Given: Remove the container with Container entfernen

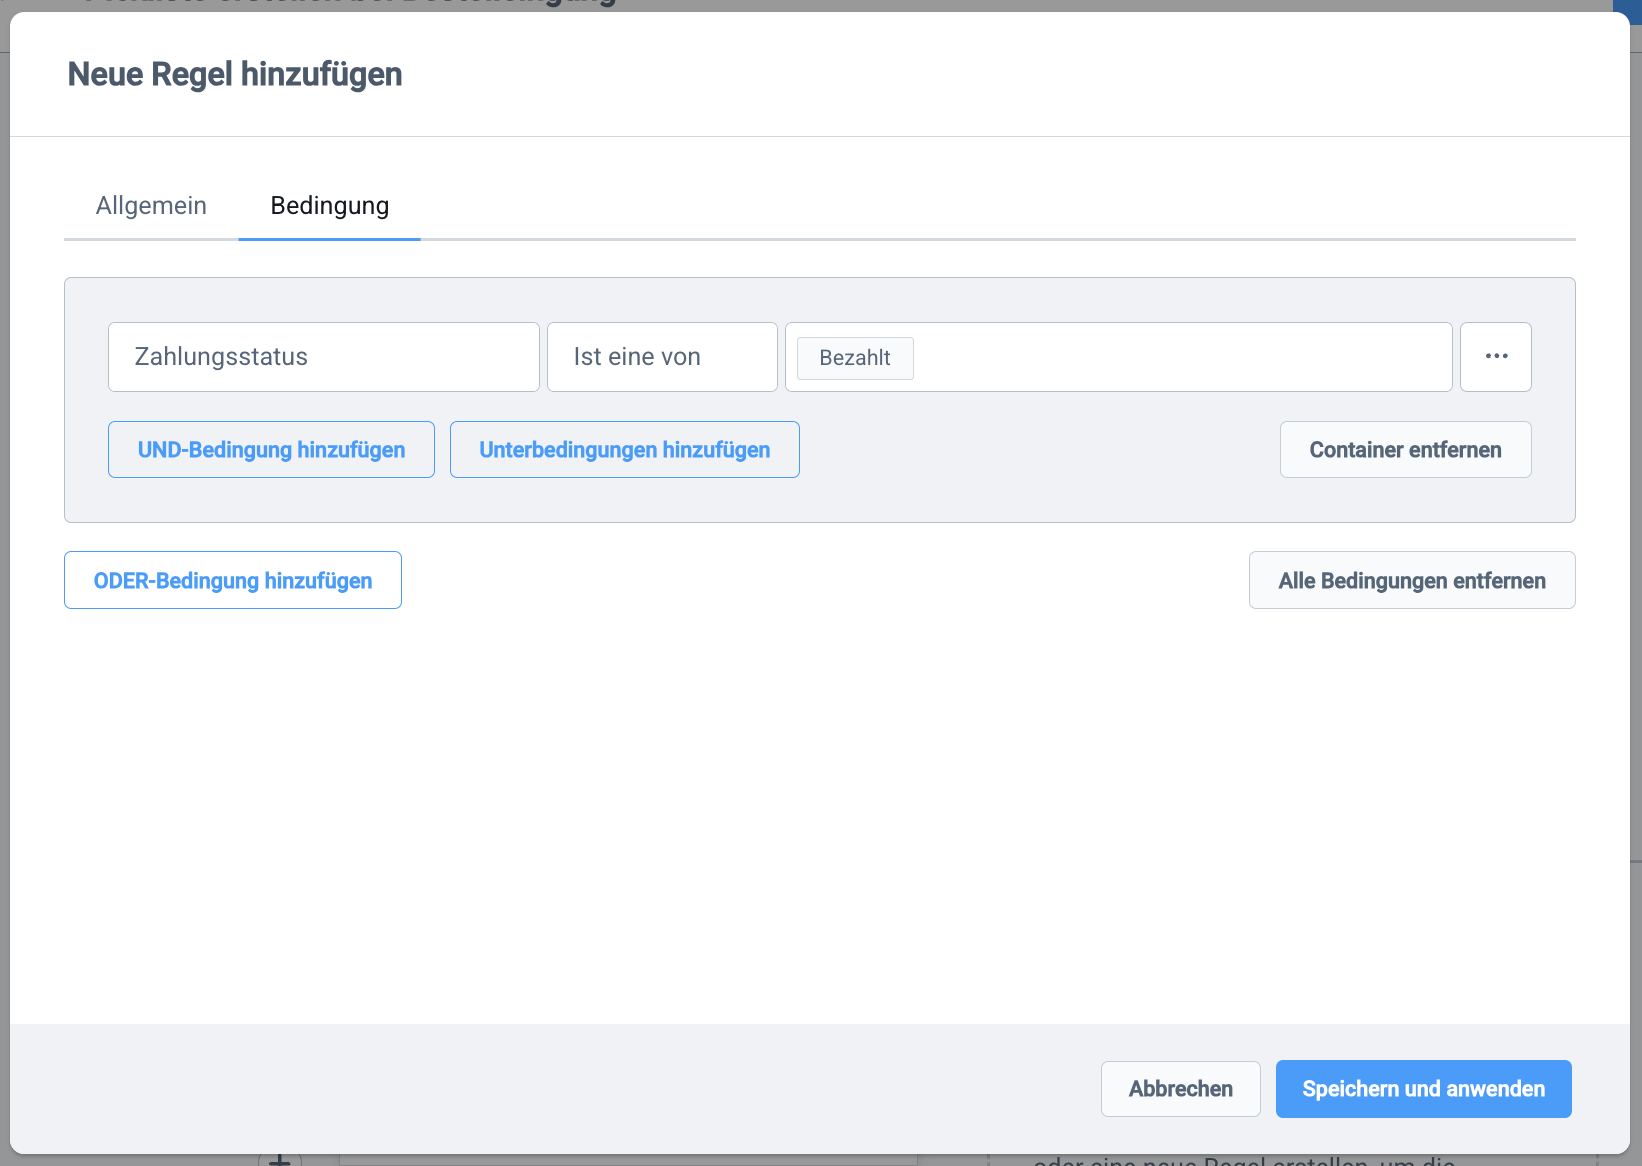Looking at the screenshot, I should coord(1405,450).
